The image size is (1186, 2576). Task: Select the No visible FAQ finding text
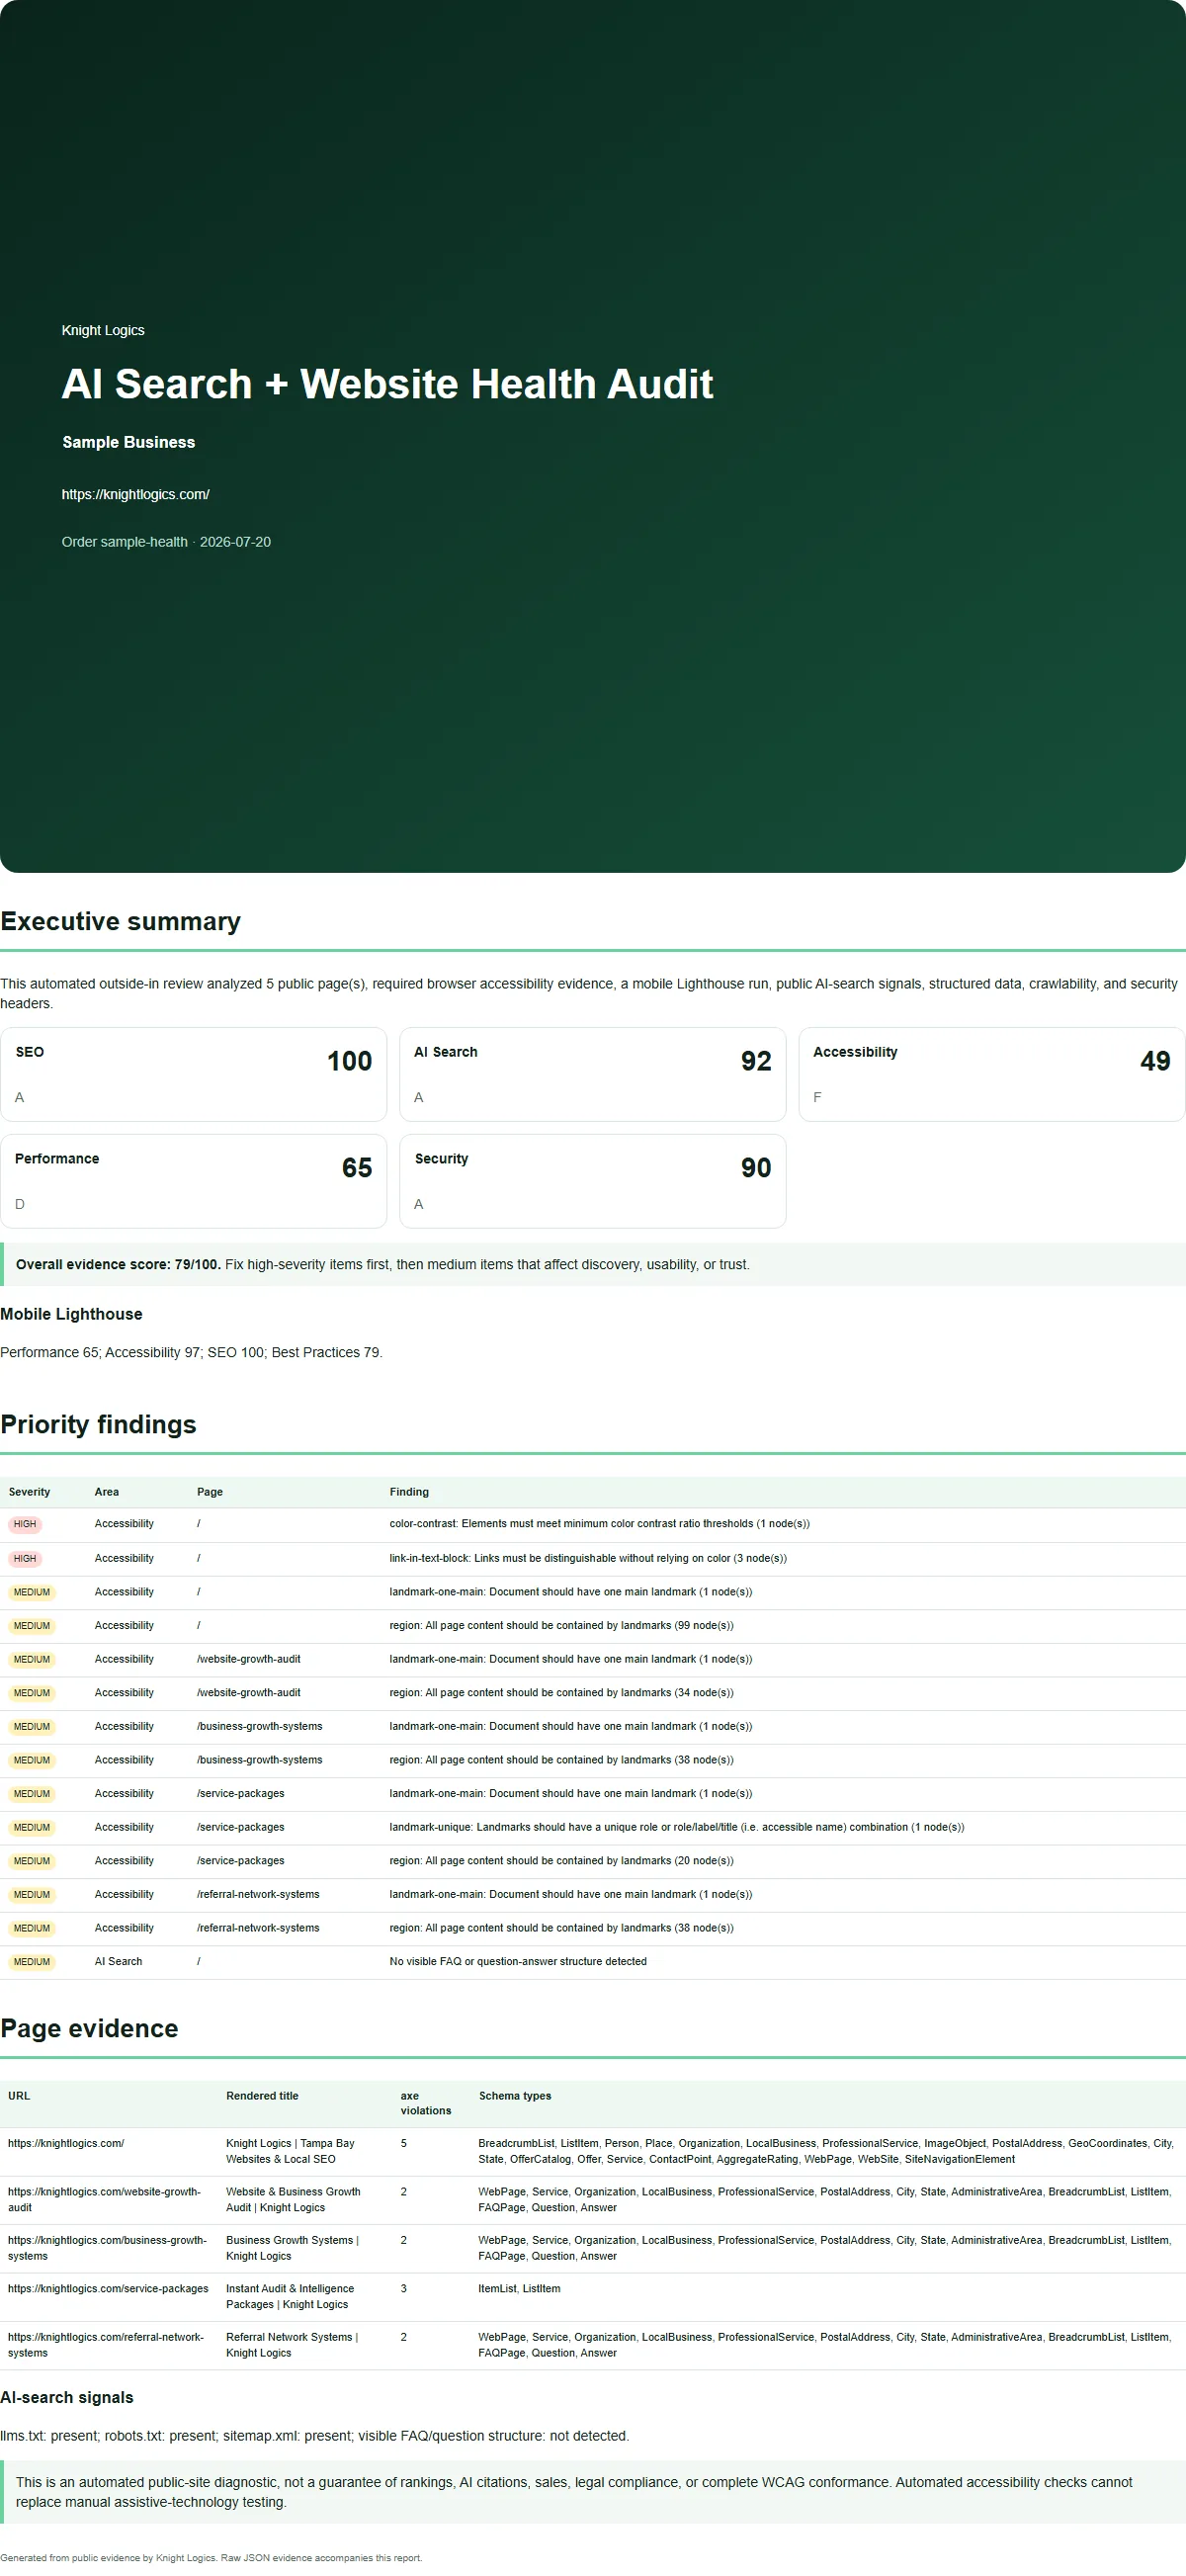(x=518, y=1962)
